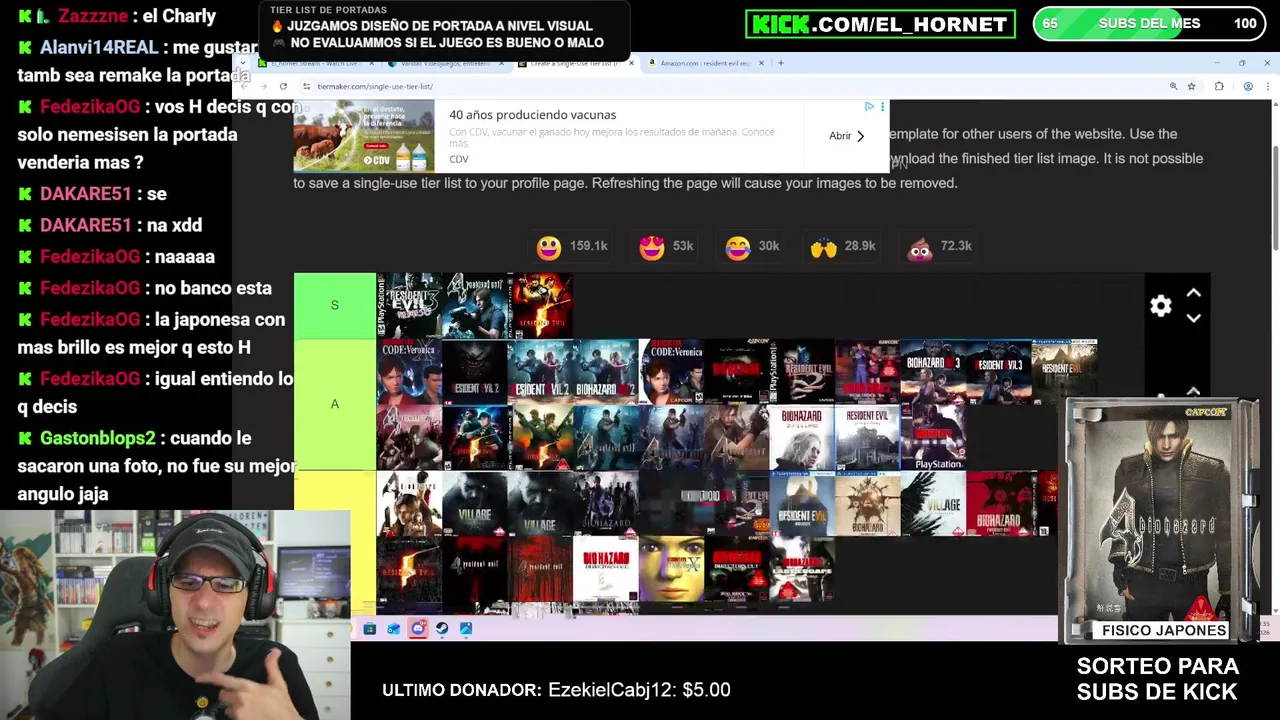Select the first CODE: Veronica cover in A
The width and height of the screenshot is (1280, 720).
point(409,371)
